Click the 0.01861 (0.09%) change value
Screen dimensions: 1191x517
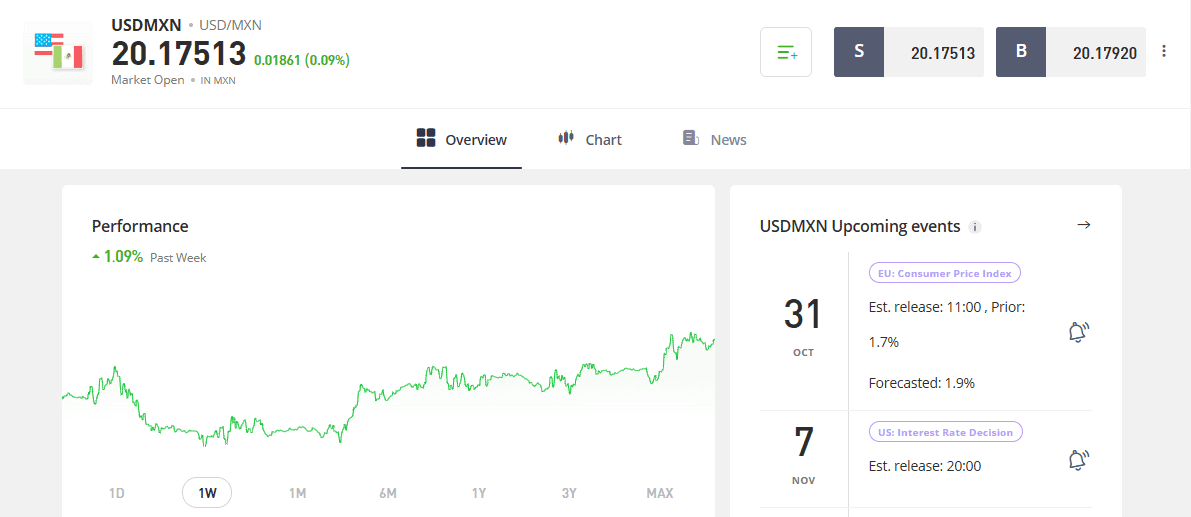(302, 59)
